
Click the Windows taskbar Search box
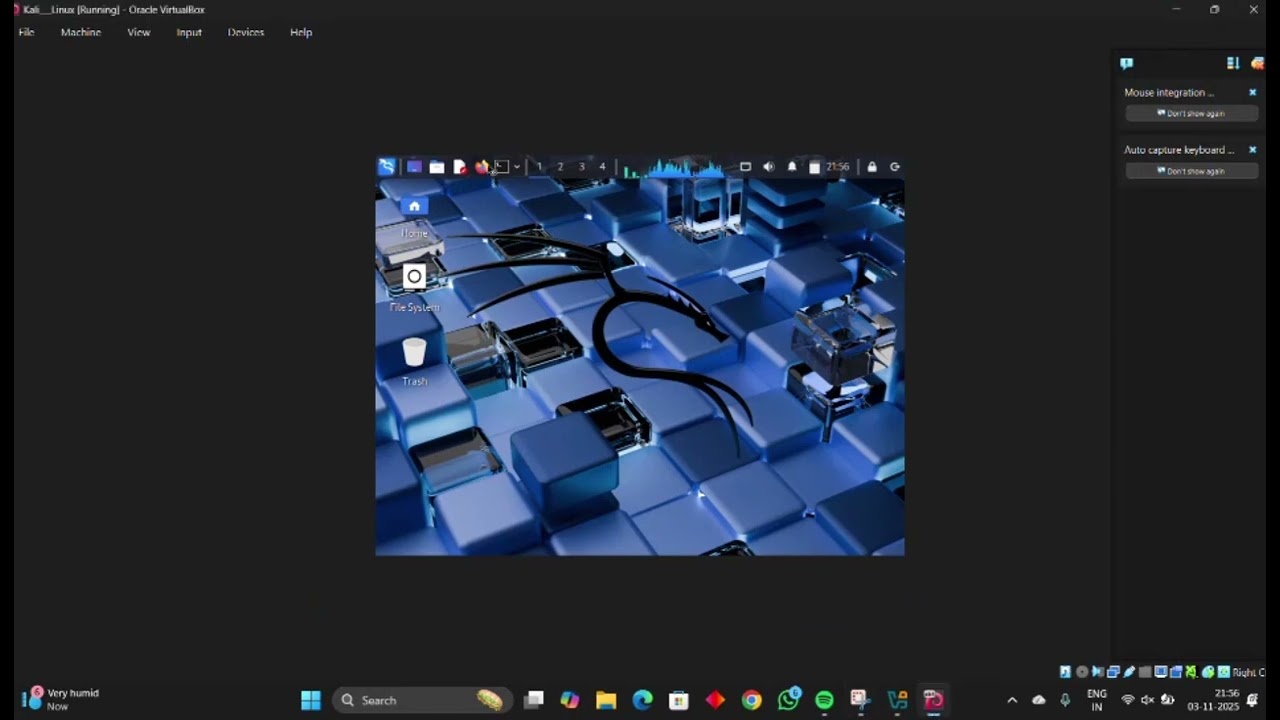click(x=423, y=700)
